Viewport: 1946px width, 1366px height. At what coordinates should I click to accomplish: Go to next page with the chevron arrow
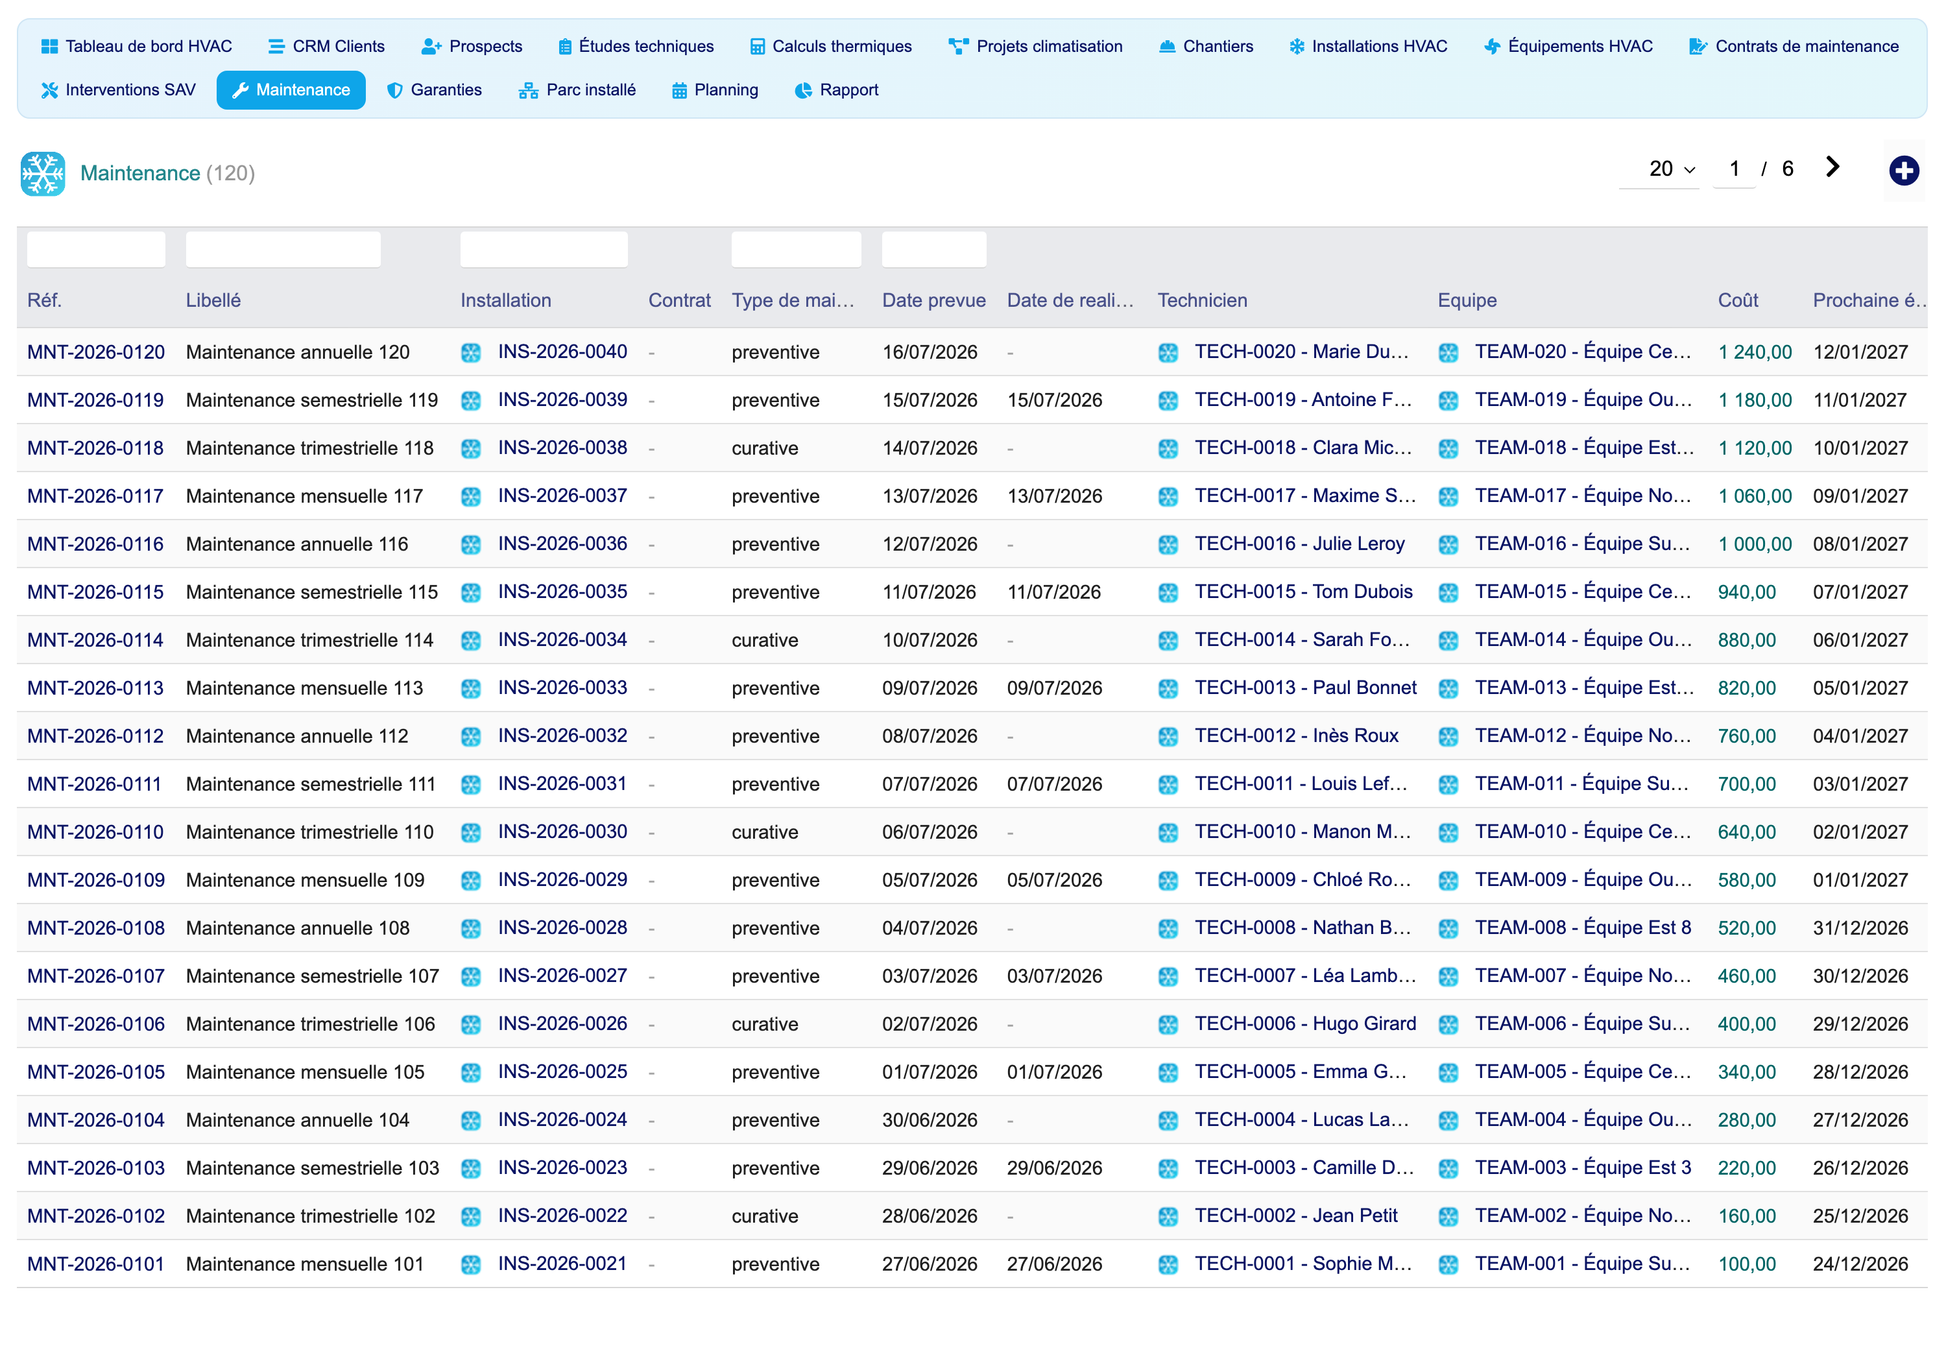click(x=1832, y=167)
